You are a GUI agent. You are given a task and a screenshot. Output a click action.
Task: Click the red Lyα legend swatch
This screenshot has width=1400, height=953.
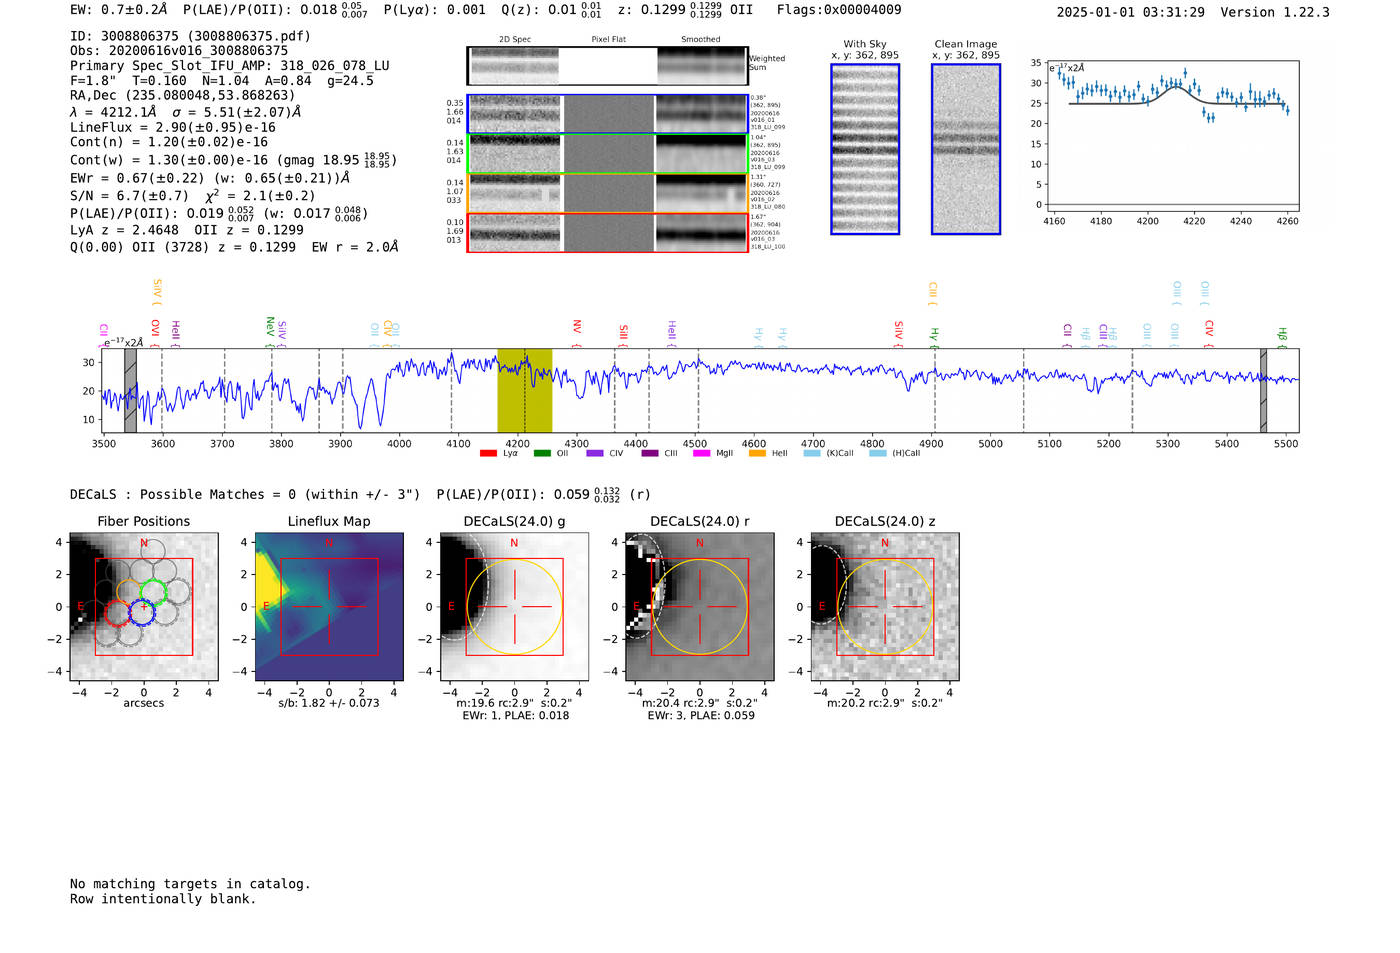[488, 453]
